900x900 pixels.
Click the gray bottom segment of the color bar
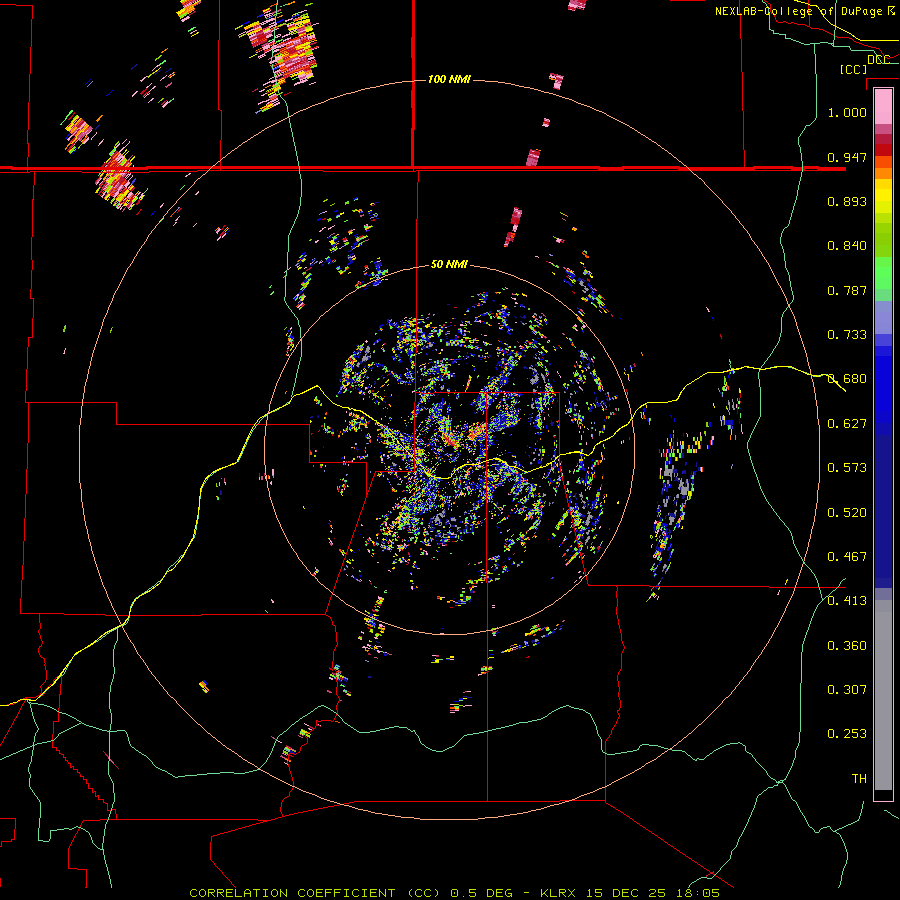pyautogui.click(x=883, y=695)
